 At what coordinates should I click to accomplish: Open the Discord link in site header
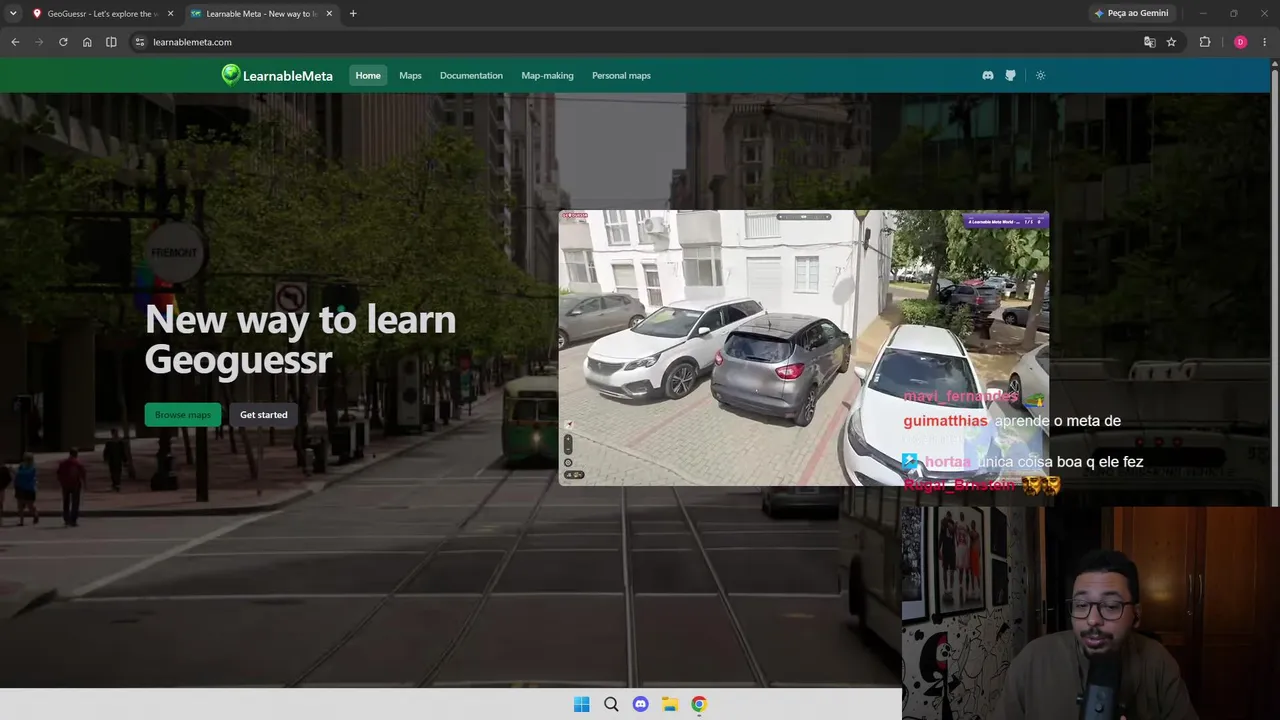(x=988, y=75)
